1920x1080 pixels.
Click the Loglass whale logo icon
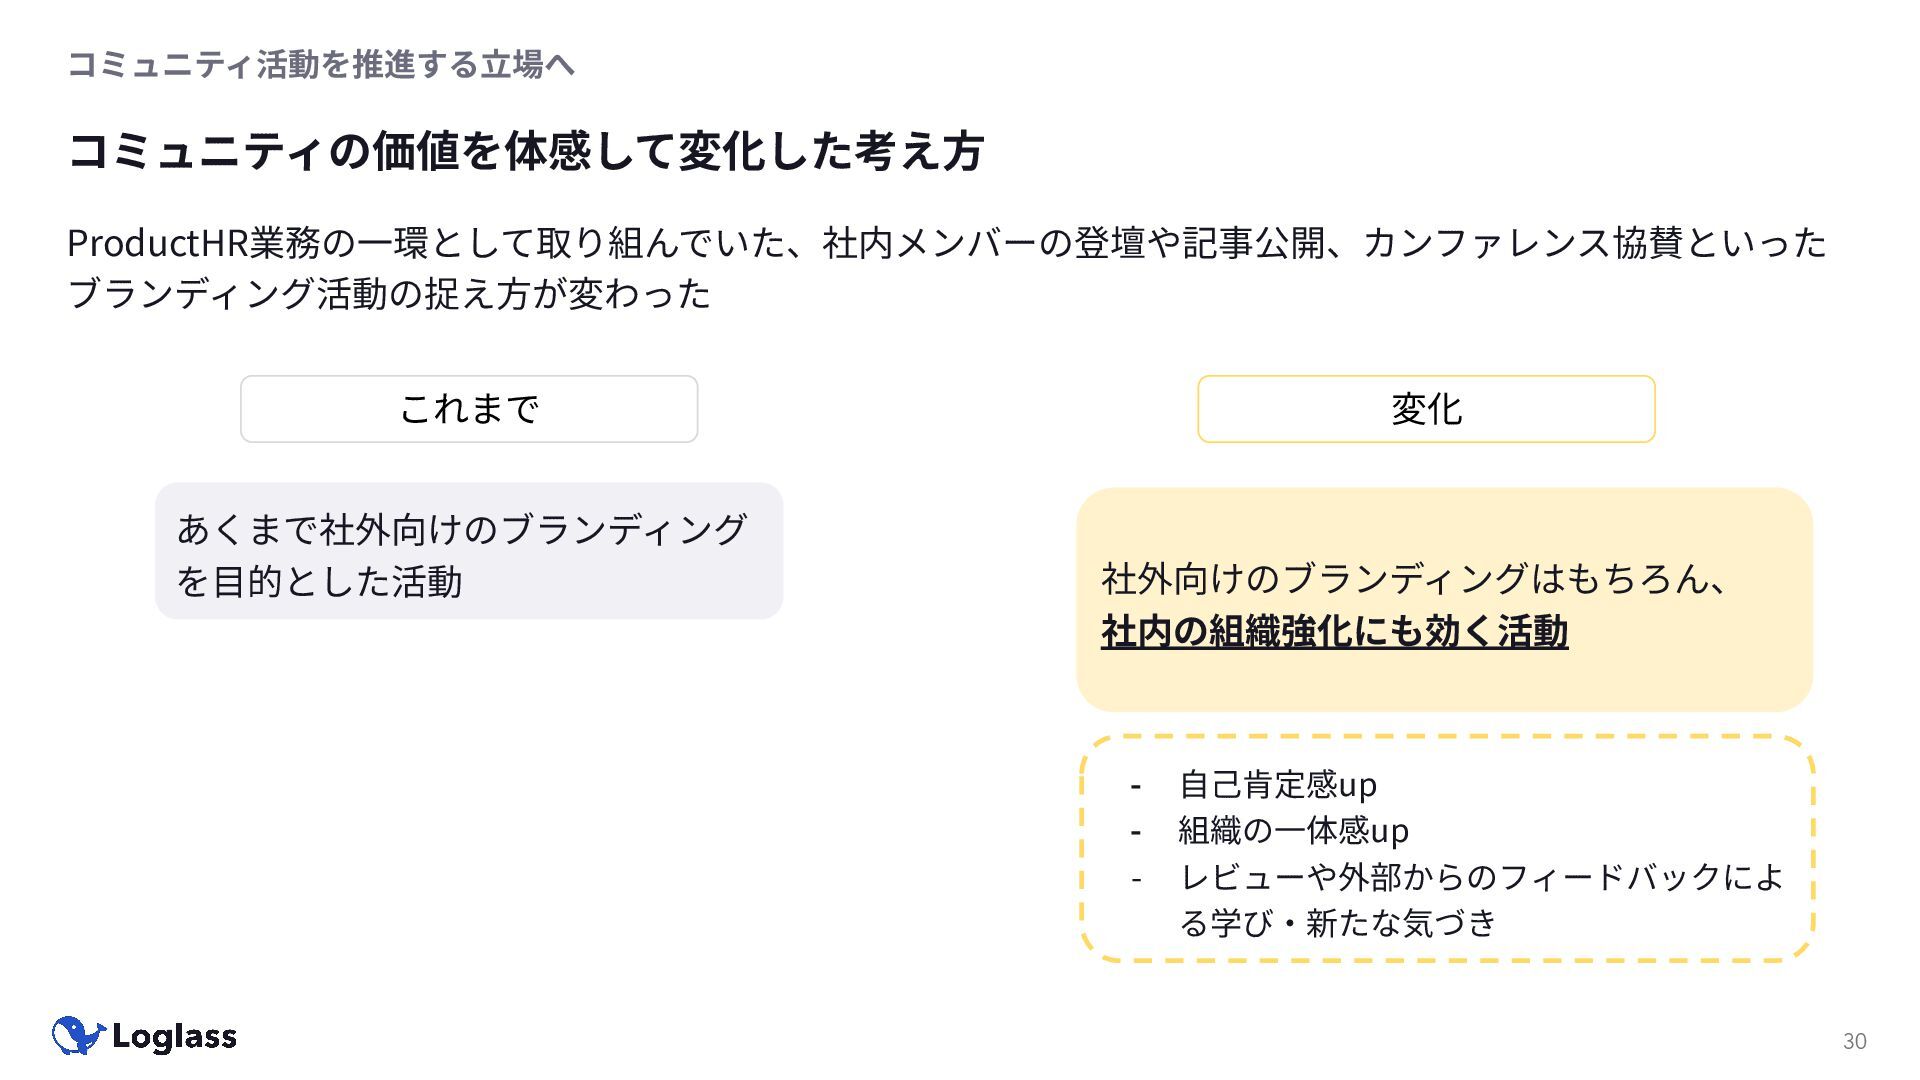pos(78,1035)
